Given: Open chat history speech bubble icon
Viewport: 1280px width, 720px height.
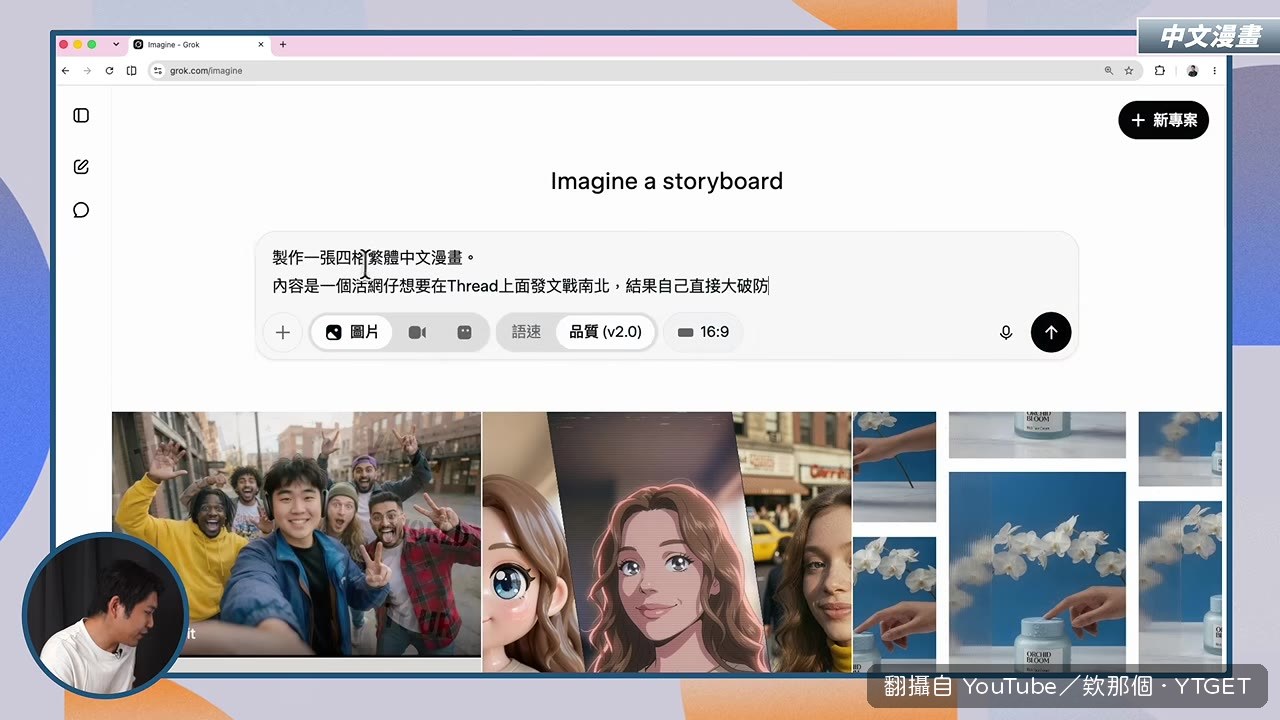Looking at the screenshot, I should tap(81, 210).
